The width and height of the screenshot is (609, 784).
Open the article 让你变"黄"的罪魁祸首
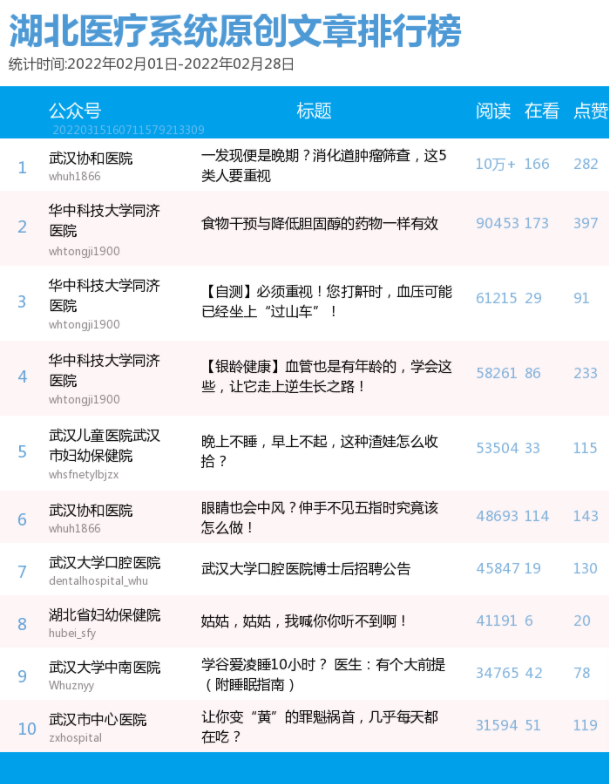[x=320, y=727]
